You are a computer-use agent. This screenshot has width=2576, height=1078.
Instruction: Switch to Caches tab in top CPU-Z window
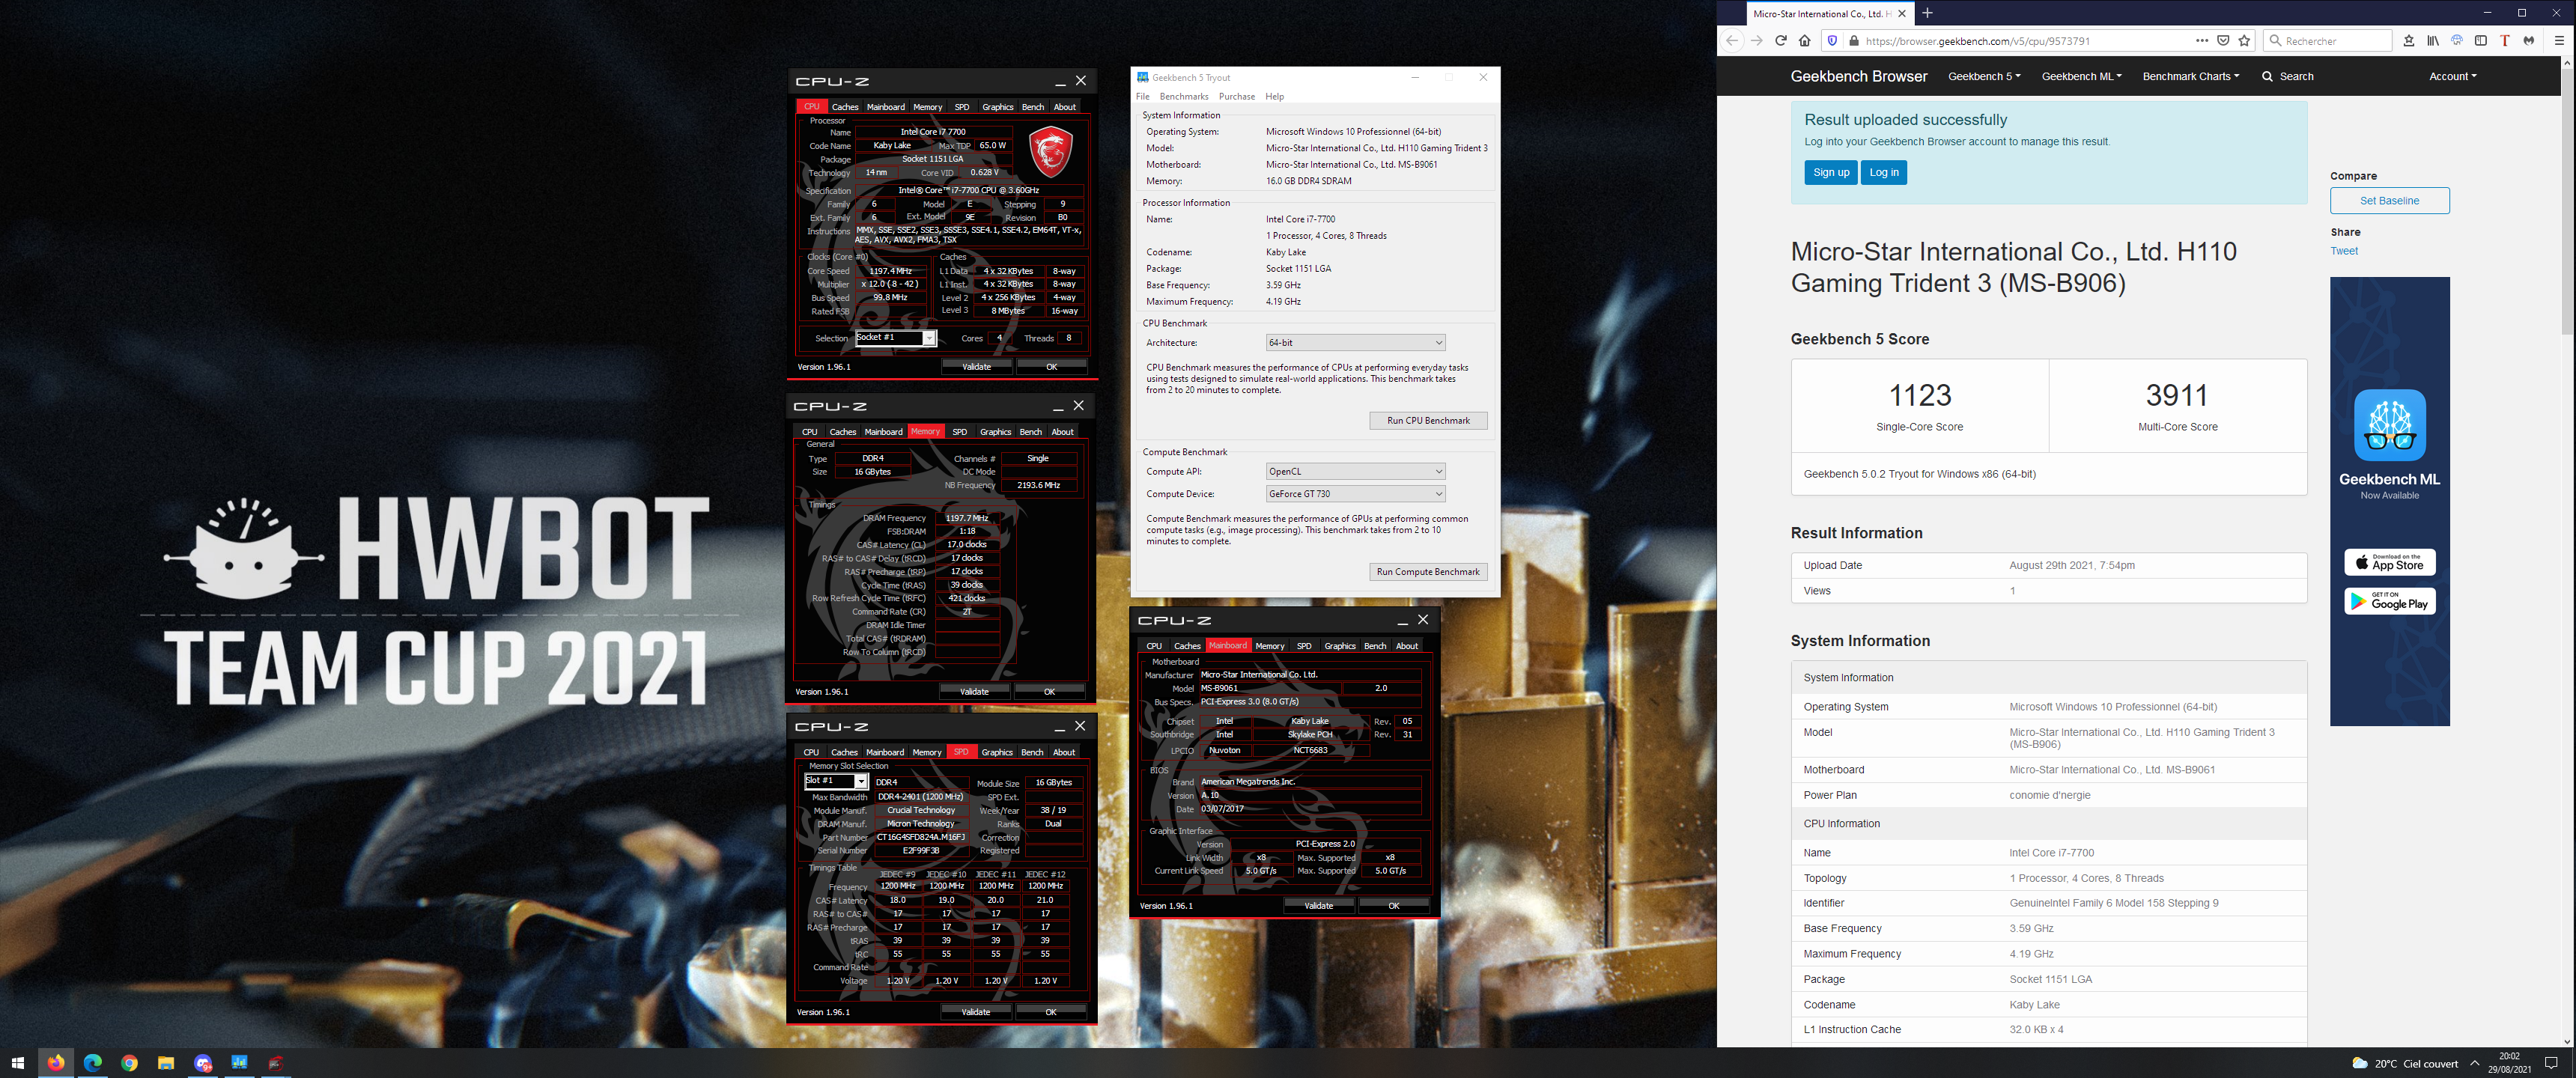[845, 107]
